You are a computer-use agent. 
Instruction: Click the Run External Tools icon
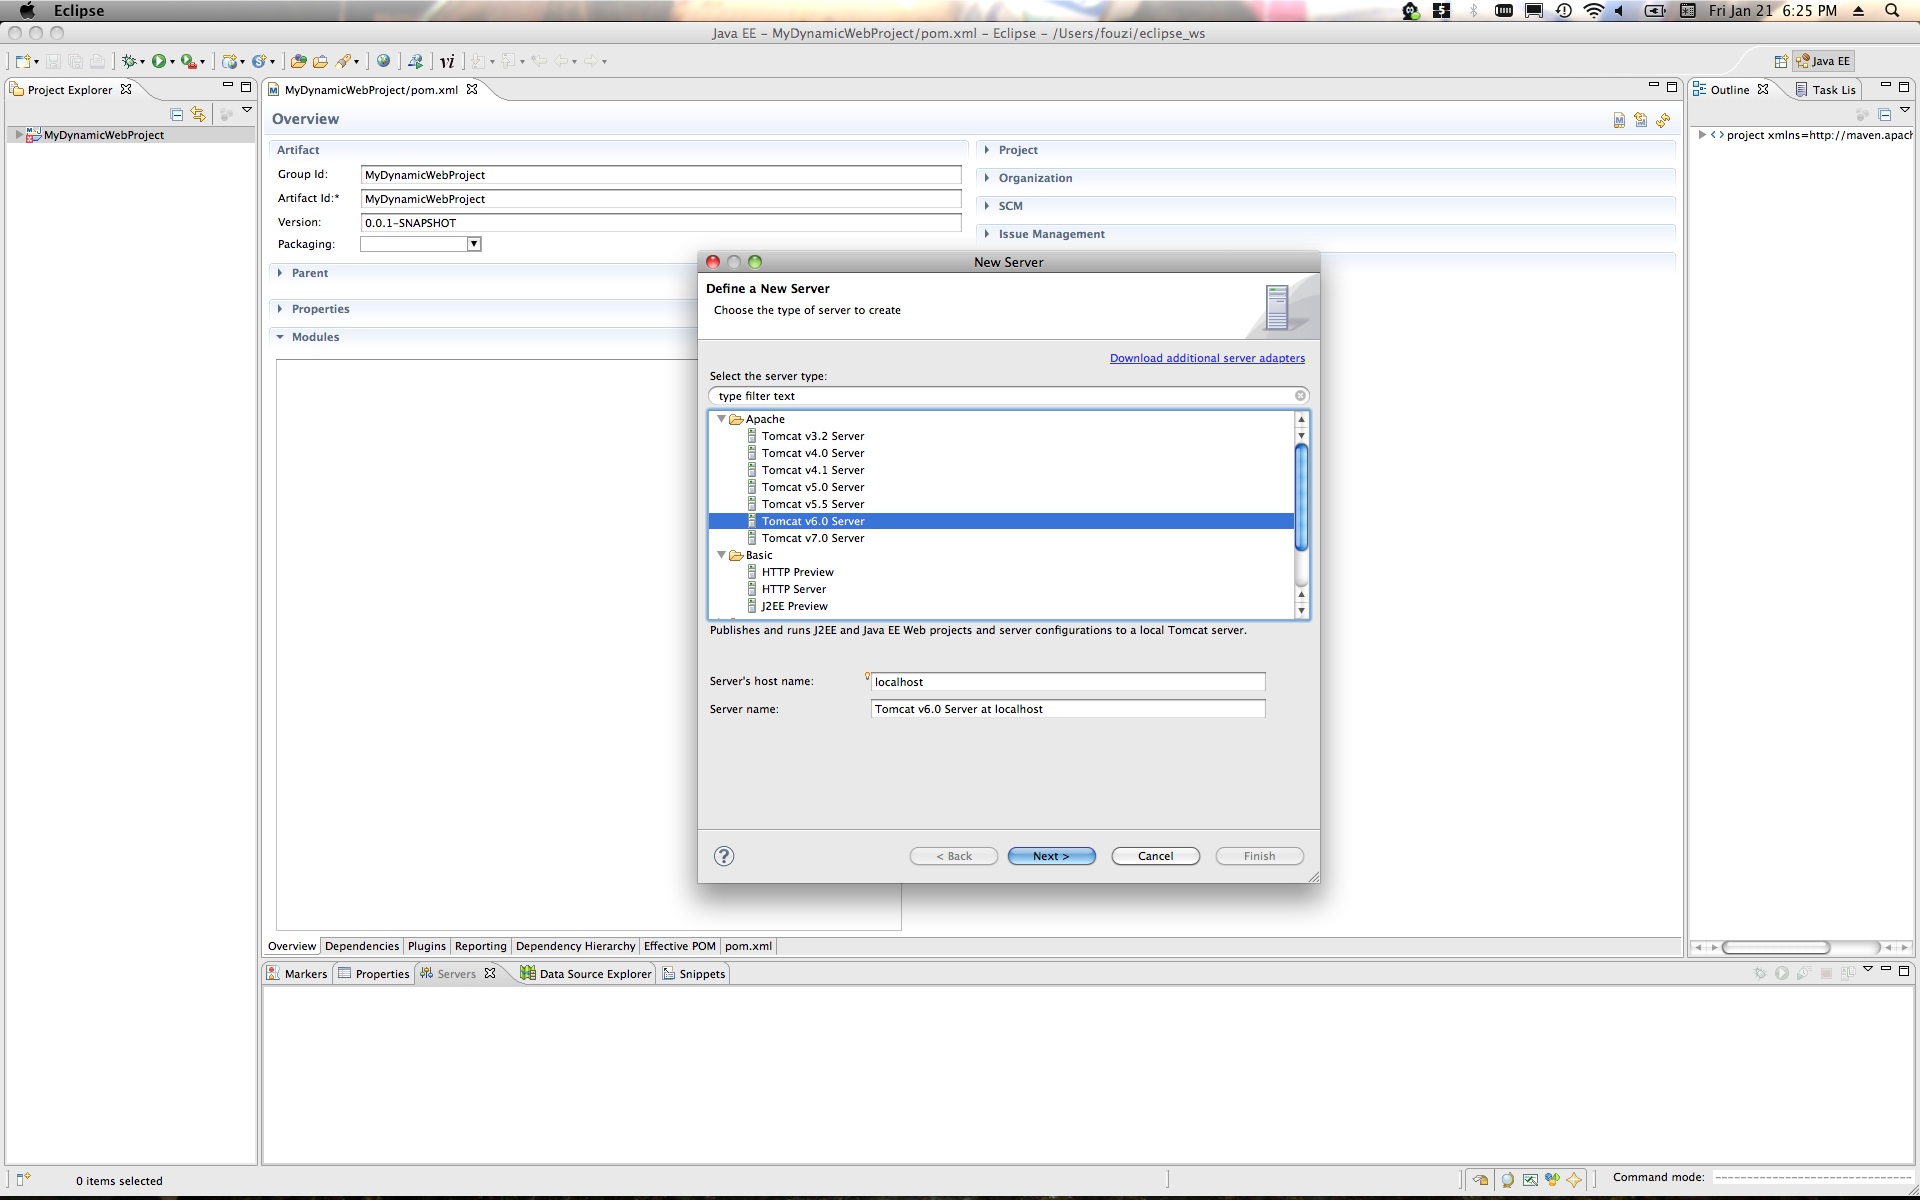click(188, 61)
